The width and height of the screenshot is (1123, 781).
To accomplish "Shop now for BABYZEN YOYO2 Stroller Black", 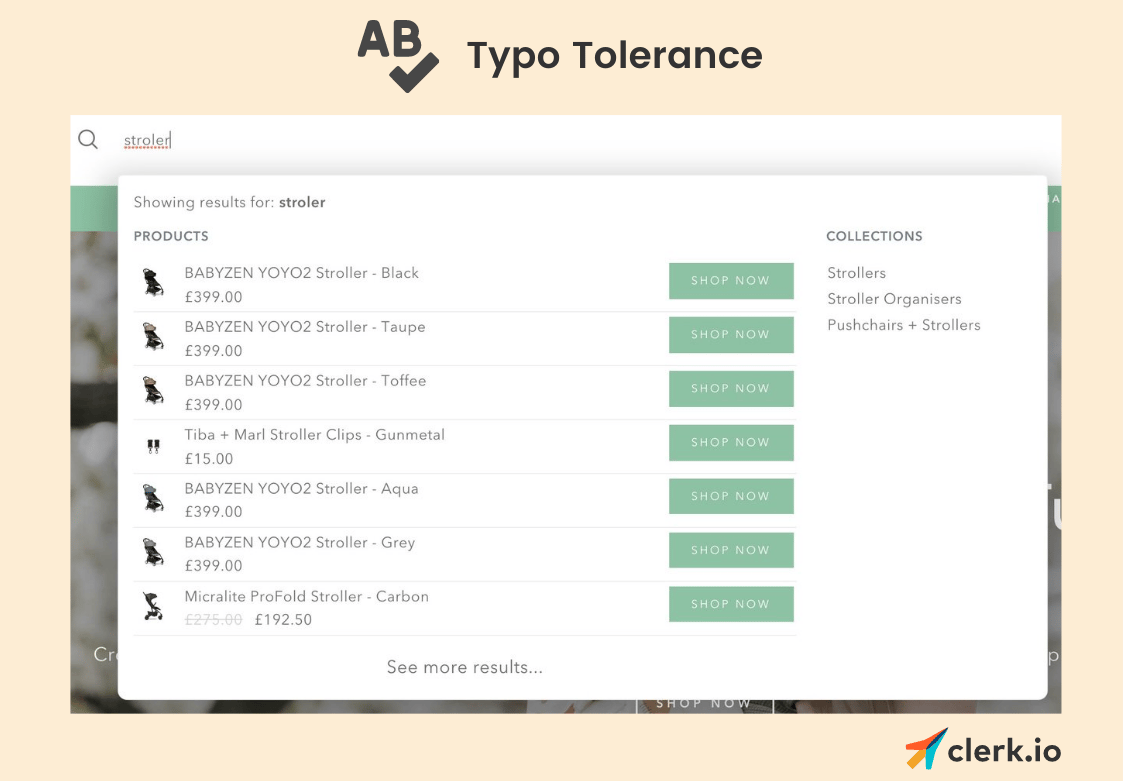I will coord(731,281).
